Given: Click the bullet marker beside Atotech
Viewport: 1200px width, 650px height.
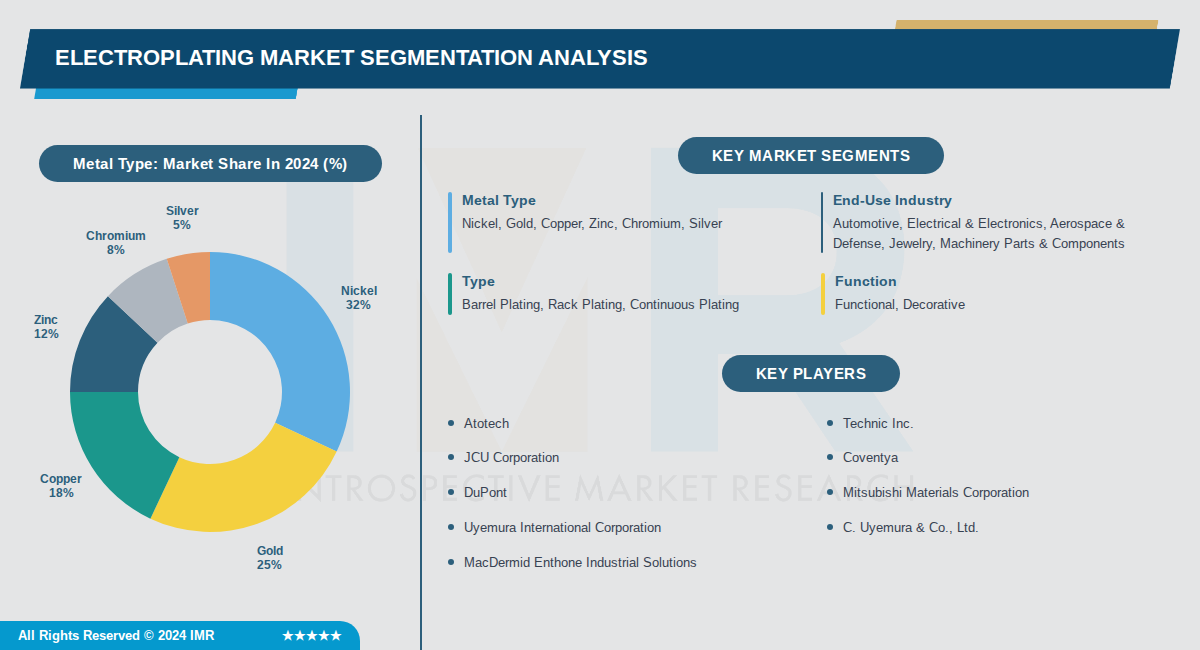Looking at the screenshot, I should pos(452,423).
